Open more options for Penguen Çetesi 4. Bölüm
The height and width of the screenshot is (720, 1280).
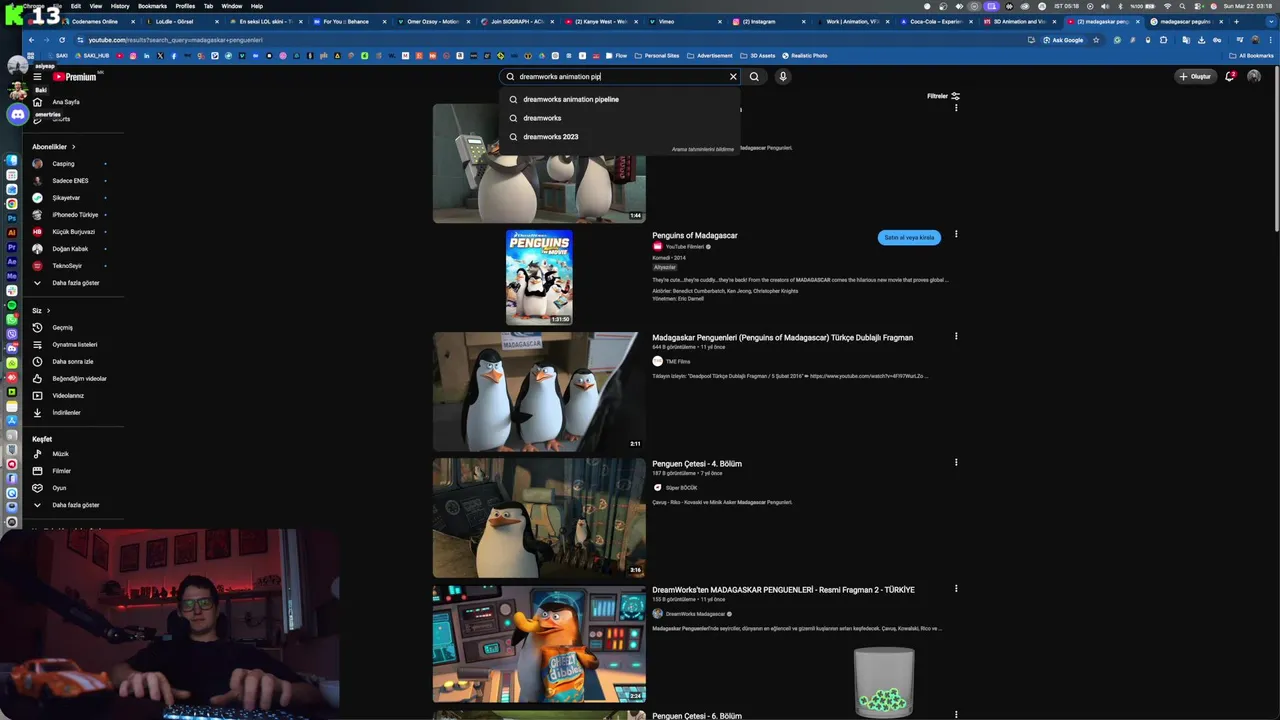coord(956,462)
